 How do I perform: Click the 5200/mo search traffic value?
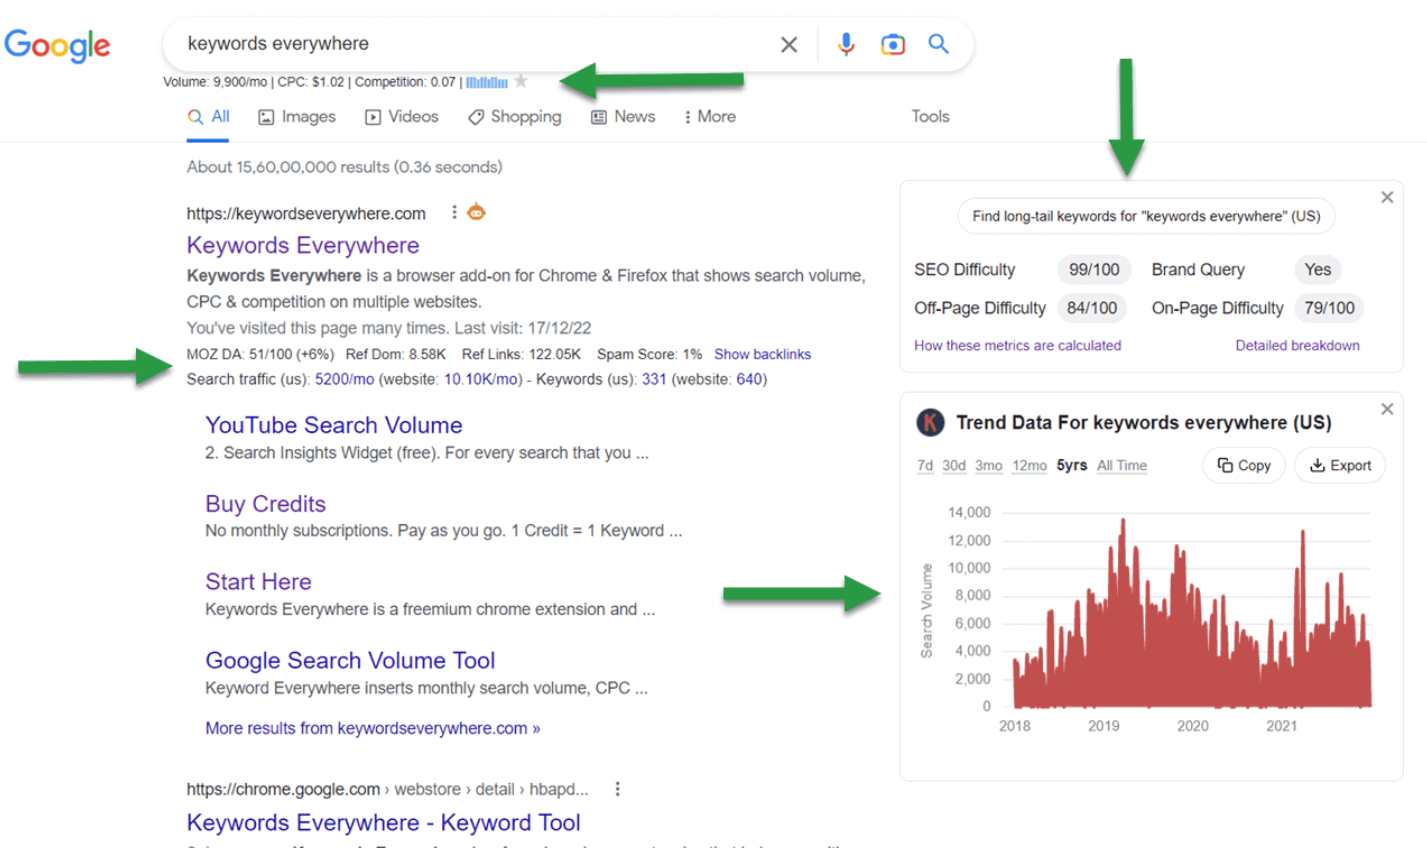point(344,379)
